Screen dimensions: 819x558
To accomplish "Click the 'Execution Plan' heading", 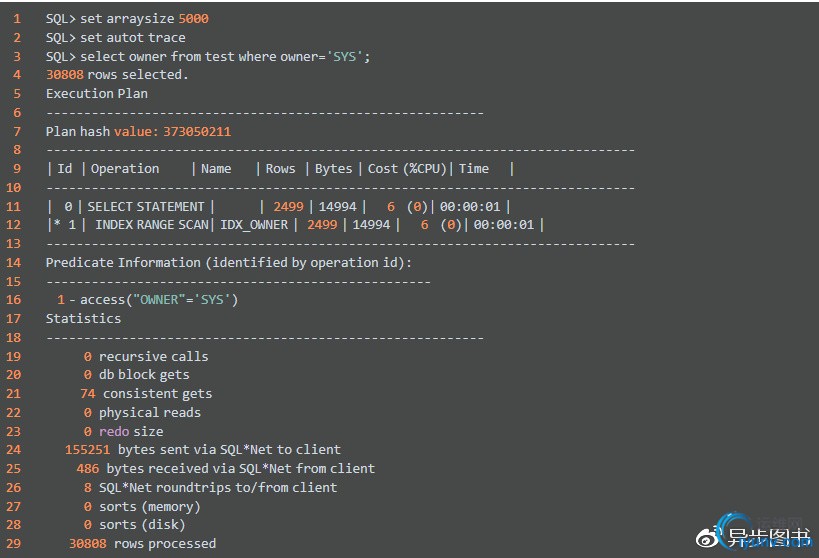I will pyautogui.click(x=97, y=93).
